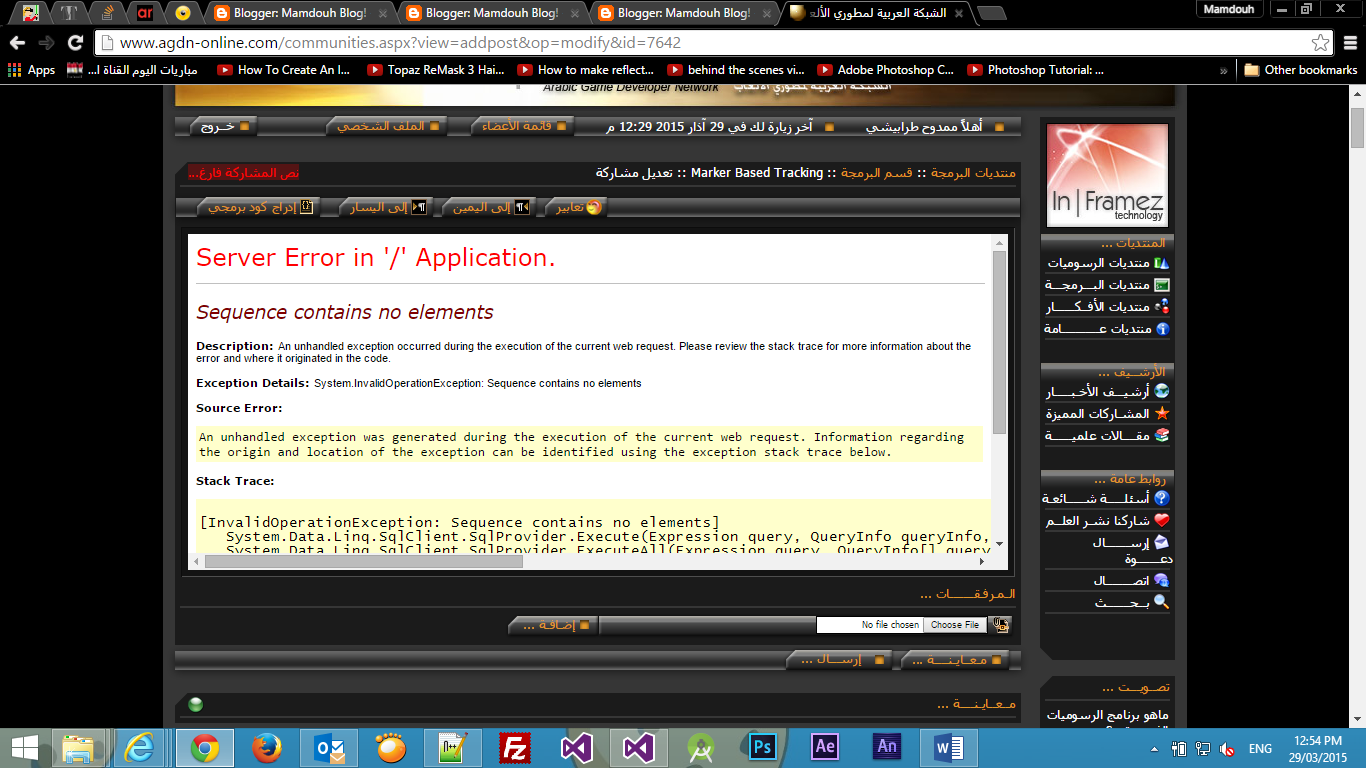Screen dimensions: 1366x768
Task: Click the main page vertical scrollbar thumb
Action: [1357, 126]
